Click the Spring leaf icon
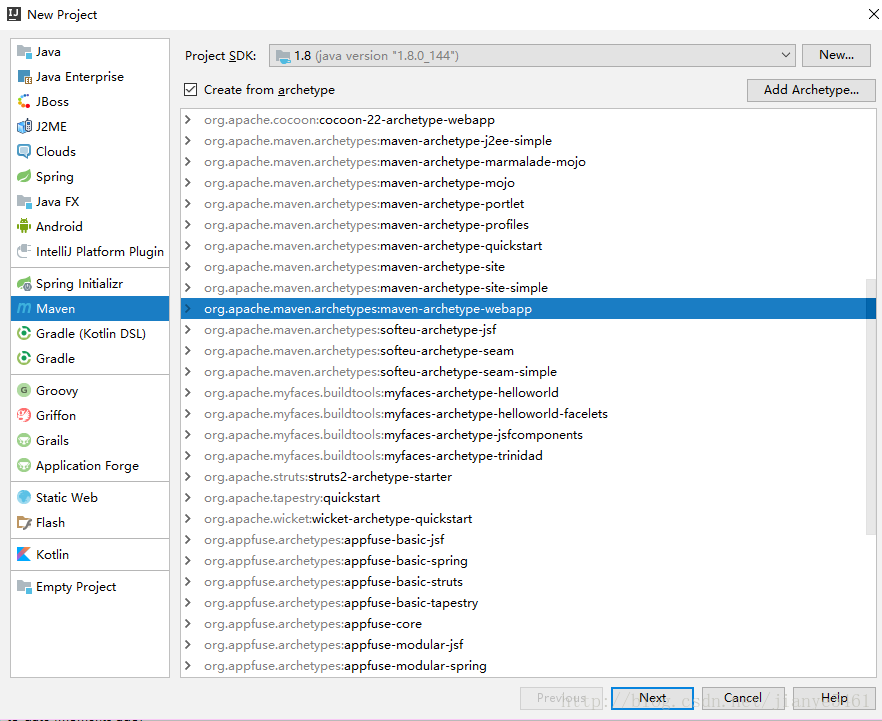This screenshot has width=882, height=721. click(24, 177)
